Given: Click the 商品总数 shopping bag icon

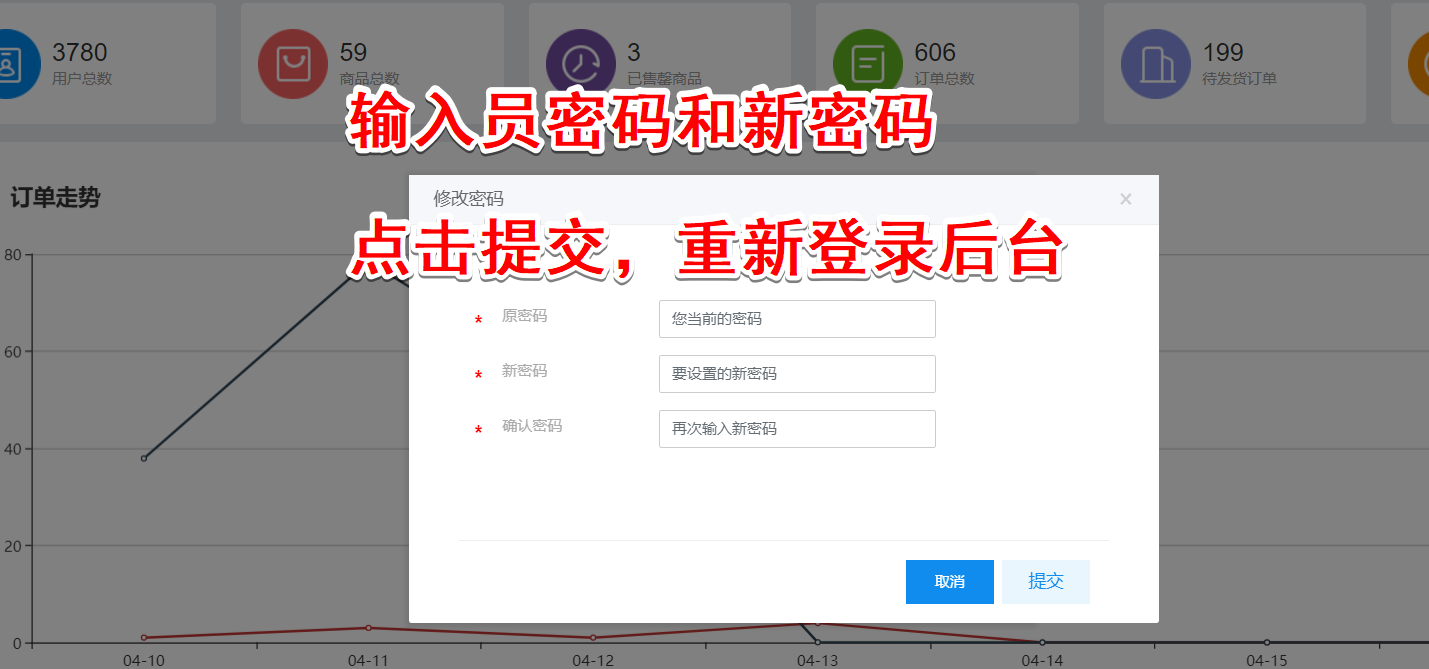Looking at the screenshot, I should point(293,64).
